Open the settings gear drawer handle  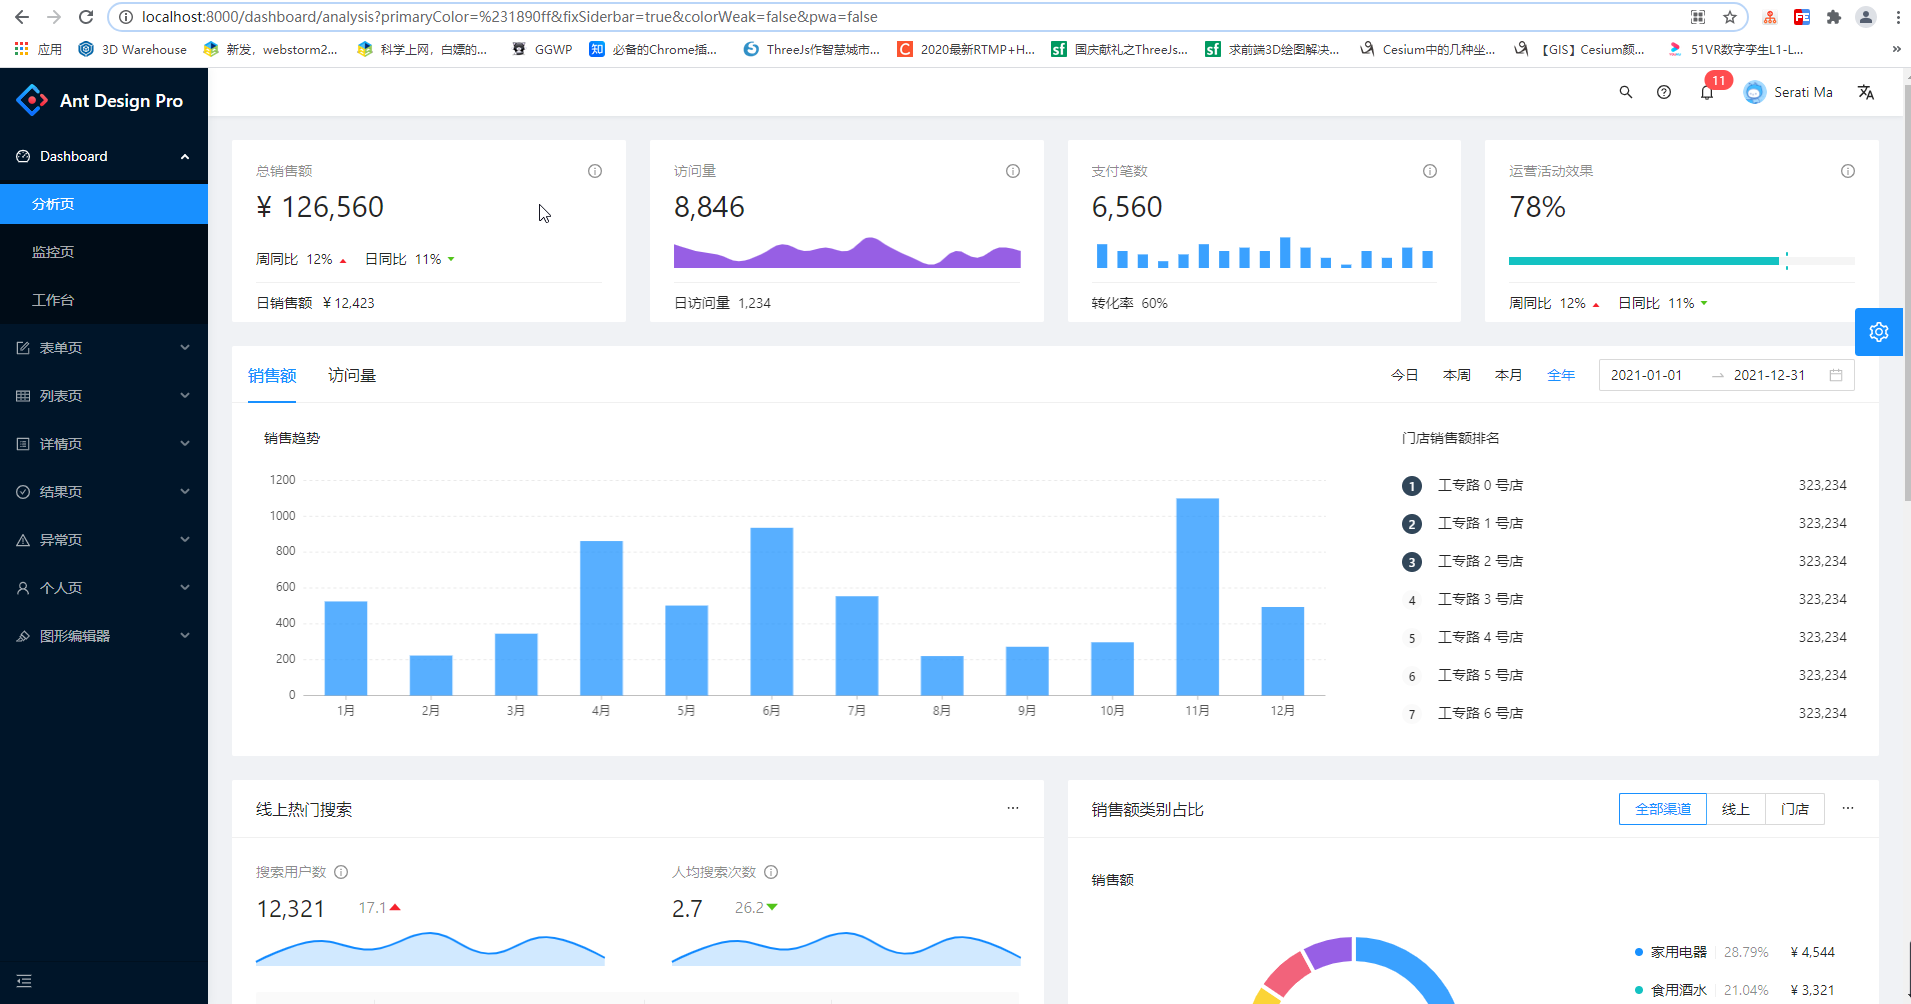[x=1879, y=332]
